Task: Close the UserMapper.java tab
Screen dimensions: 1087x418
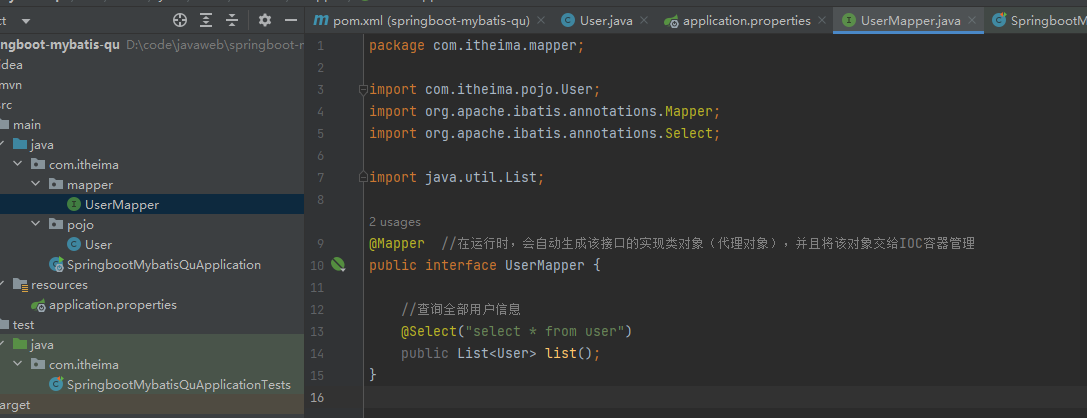Action: pyautogui.click(x=972, y=21)
